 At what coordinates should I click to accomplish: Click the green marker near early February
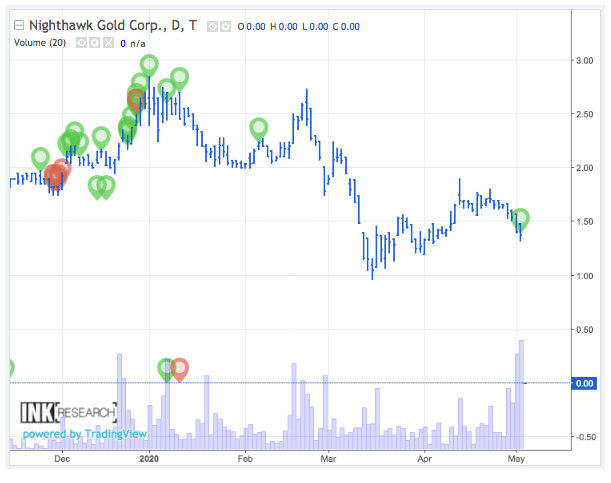pyautogui.click(x=259, y=128)
